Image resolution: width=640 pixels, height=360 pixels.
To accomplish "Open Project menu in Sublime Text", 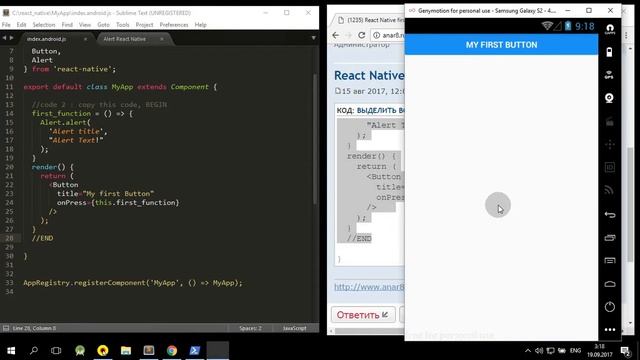I will 144,25.
